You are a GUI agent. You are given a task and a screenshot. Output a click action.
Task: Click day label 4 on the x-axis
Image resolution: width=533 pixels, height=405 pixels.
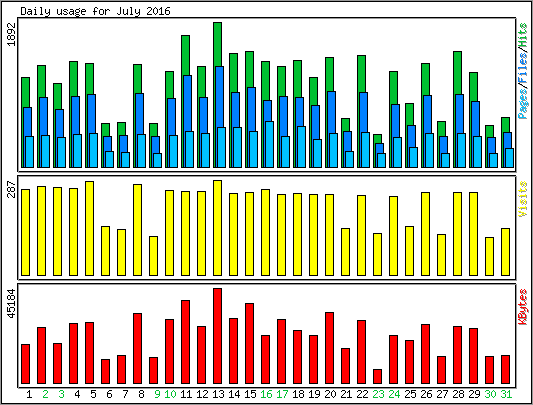(x=77, y=394)
